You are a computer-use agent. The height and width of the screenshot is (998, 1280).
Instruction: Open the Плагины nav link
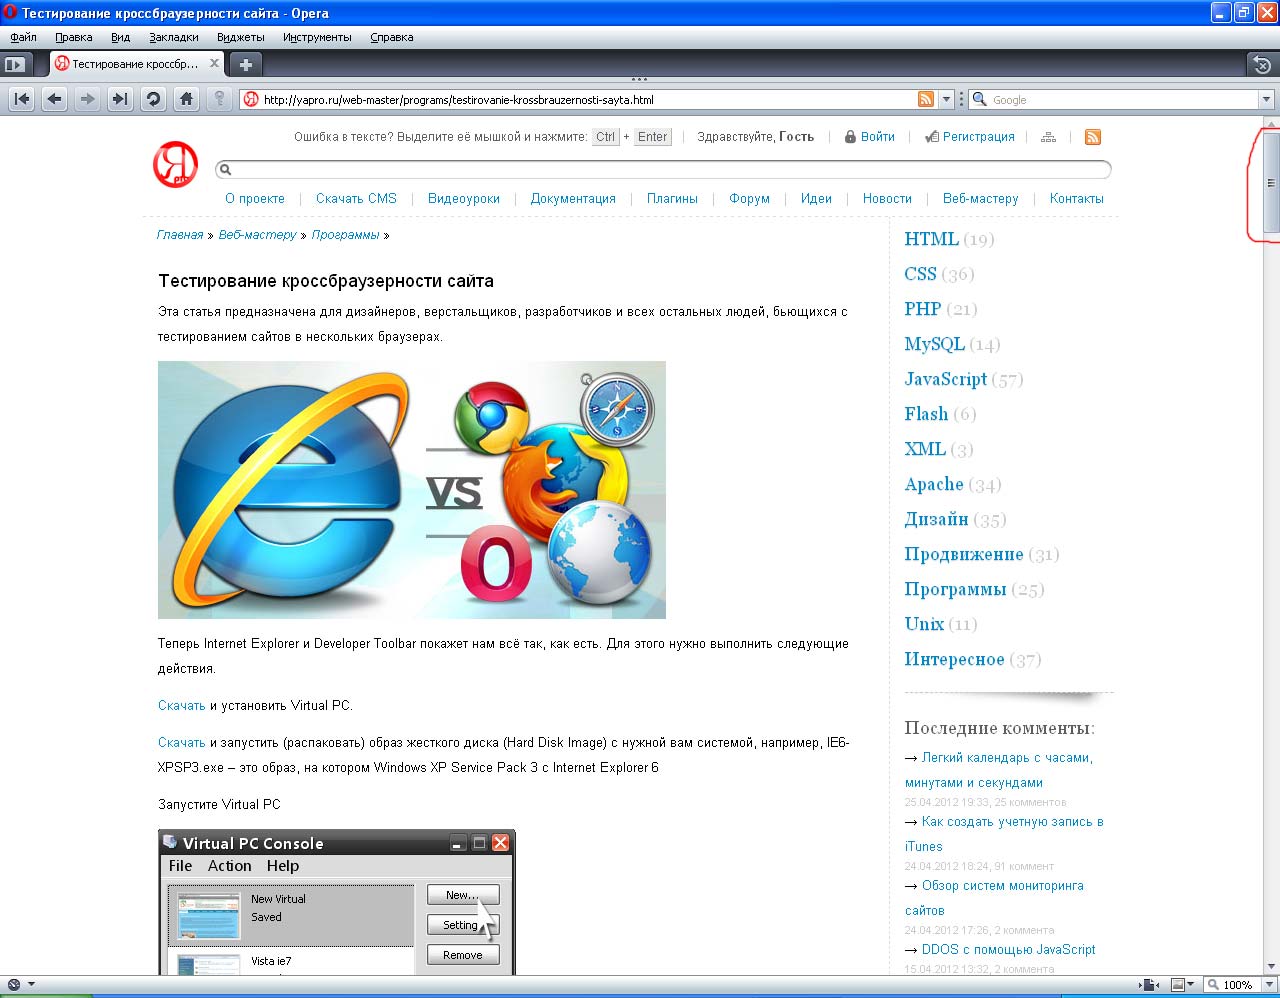point(672,198)
